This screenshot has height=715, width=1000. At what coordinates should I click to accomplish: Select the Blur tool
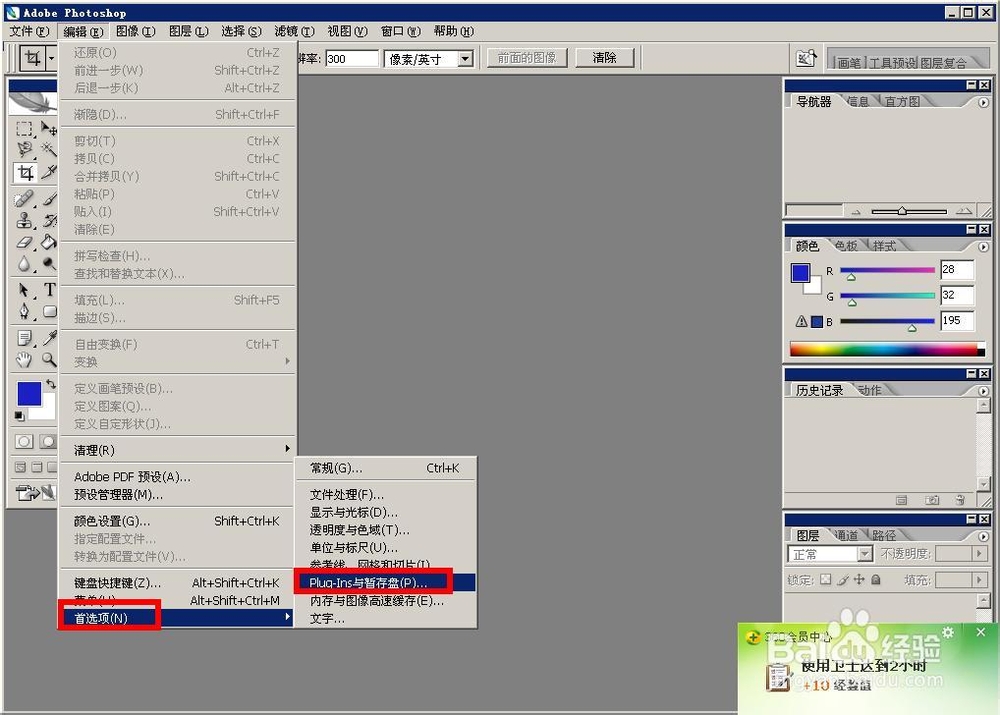[24, 263]
